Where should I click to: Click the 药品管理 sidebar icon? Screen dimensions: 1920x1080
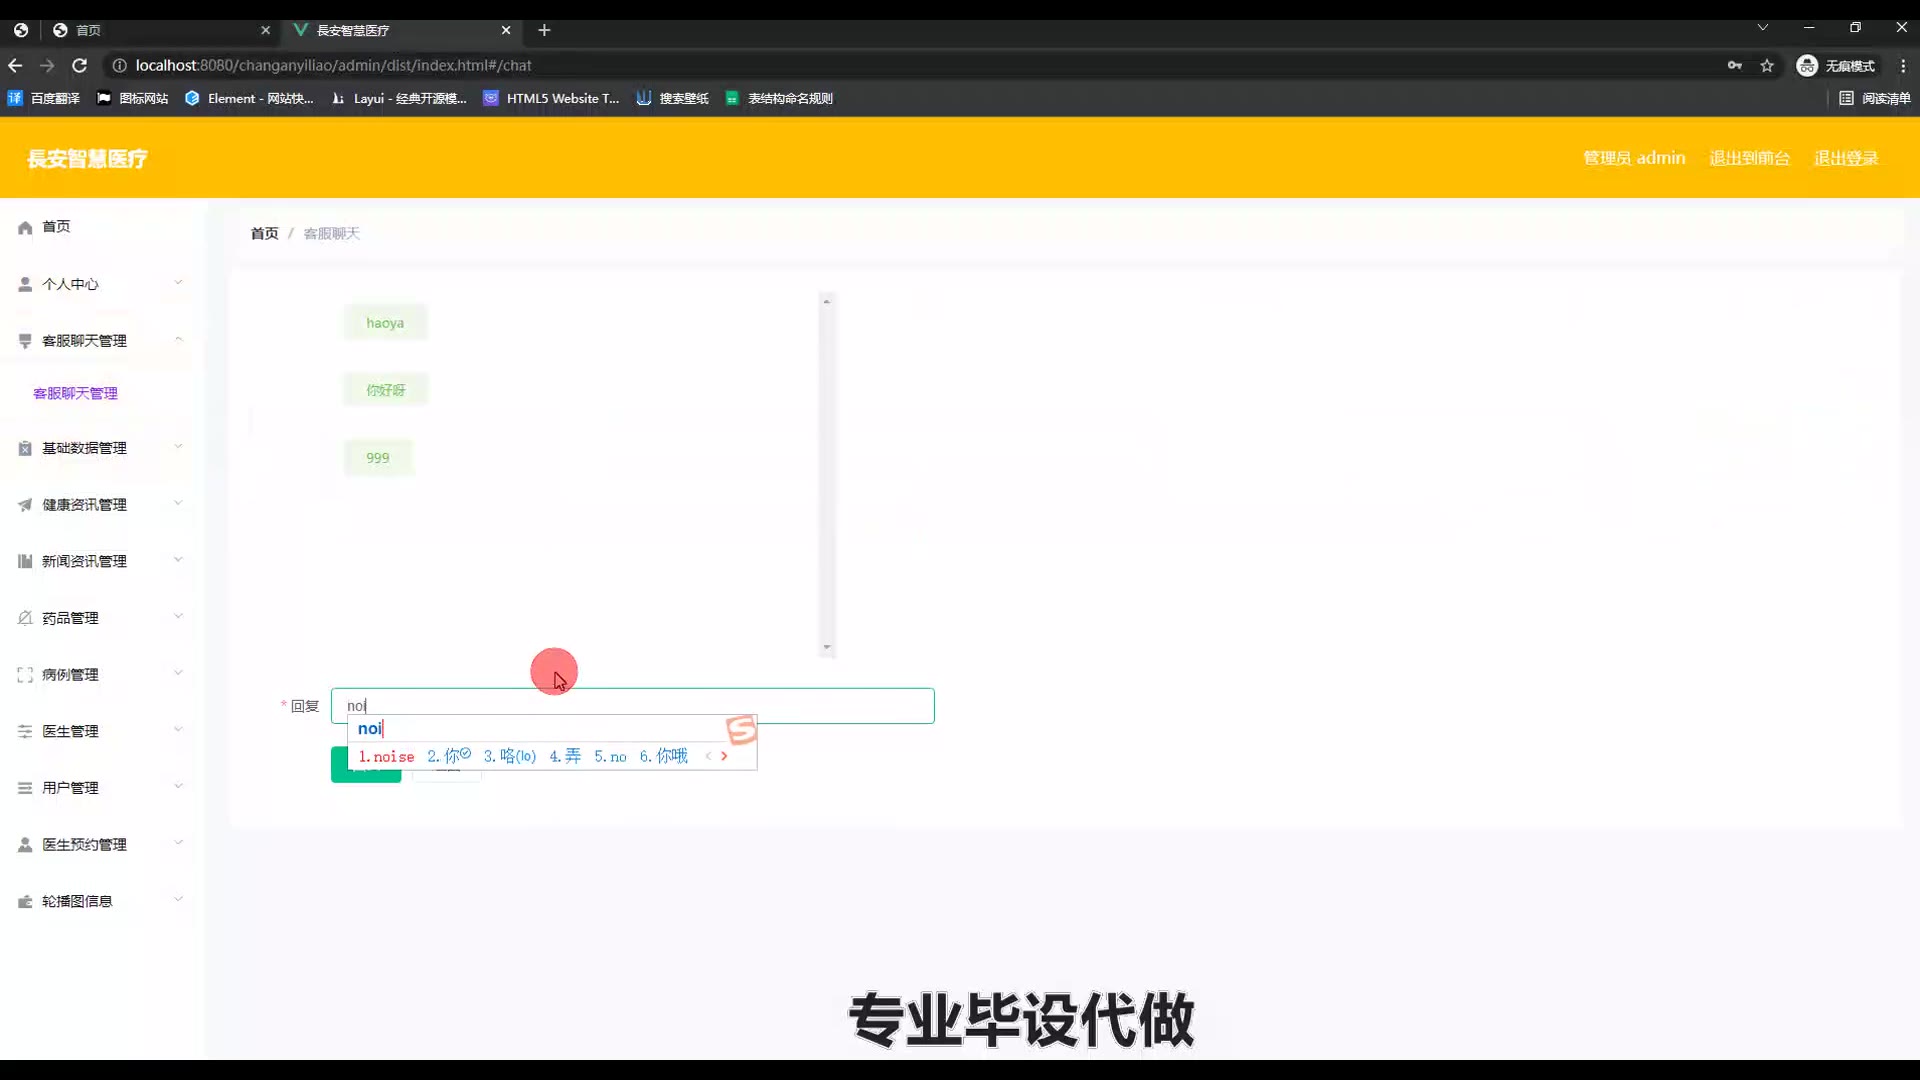pos(25,618)
